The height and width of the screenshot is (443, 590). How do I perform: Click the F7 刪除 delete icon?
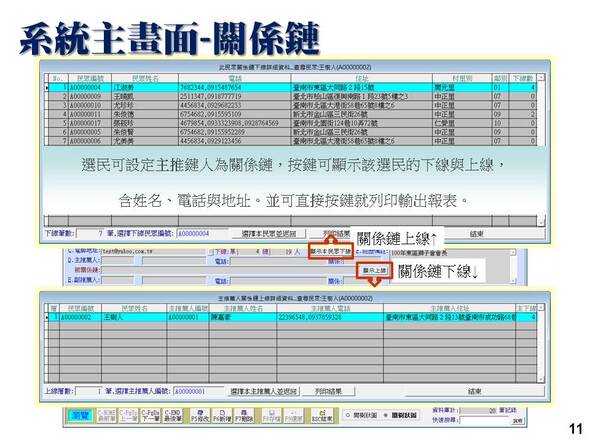click(244, 415)
